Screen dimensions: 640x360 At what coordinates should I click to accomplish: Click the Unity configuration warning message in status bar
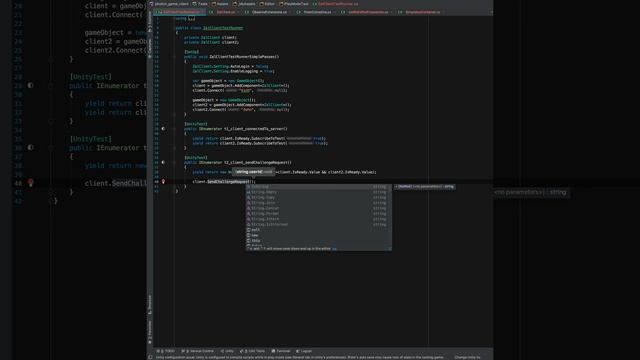pyautogui.click(x=300, y=357)
